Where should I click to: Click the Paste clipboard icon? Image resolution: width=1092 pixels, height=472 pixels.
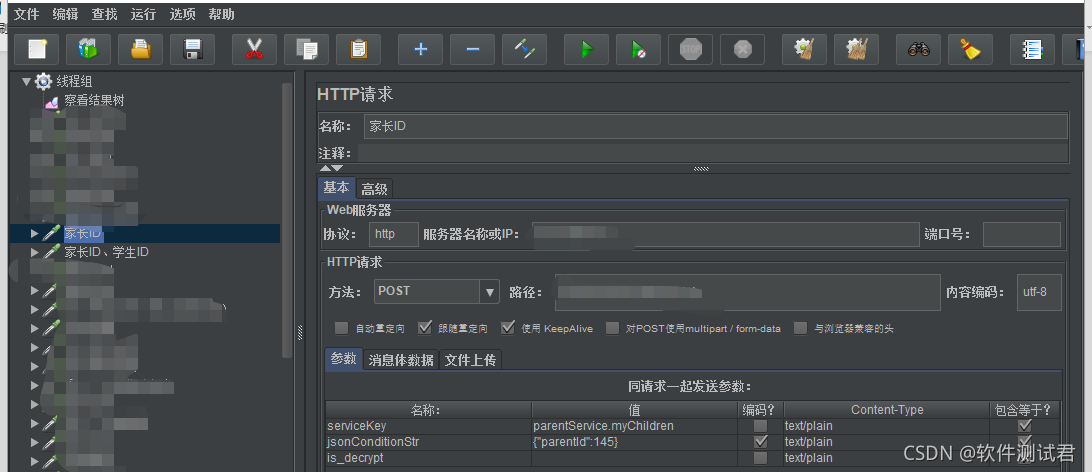[358, 49]
